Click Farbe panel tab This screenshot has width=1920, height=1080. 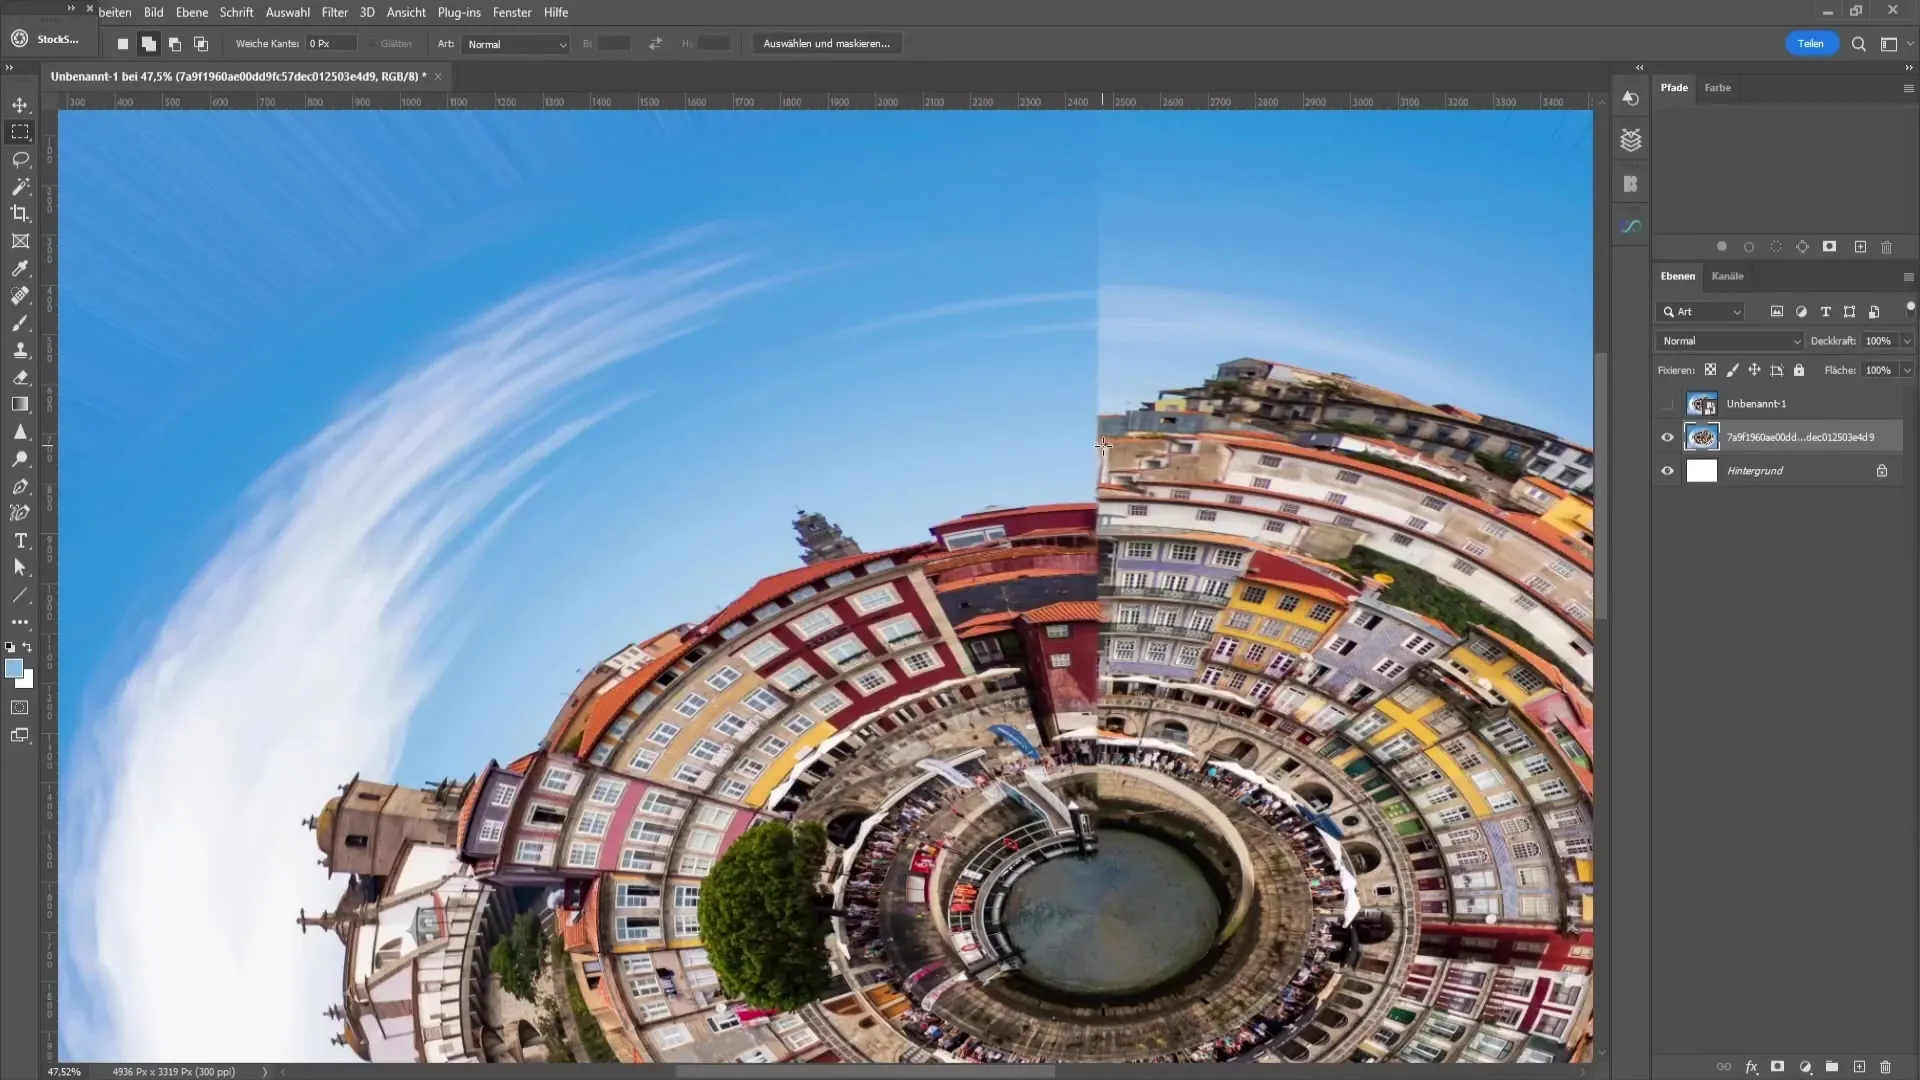(1718, 87)
